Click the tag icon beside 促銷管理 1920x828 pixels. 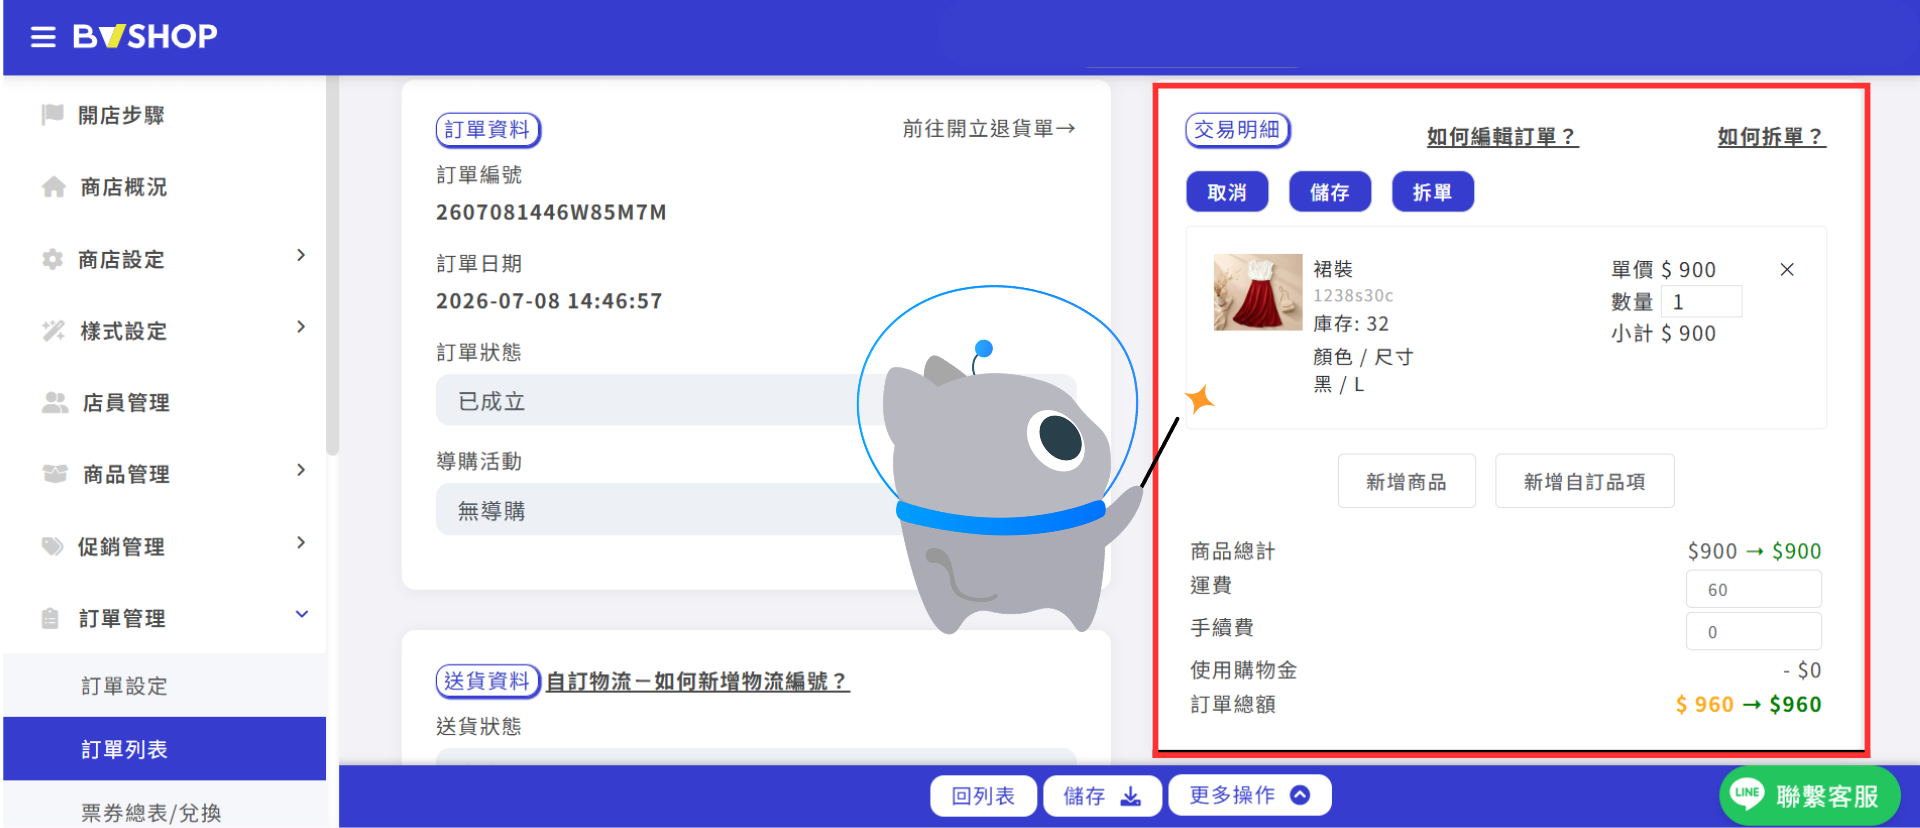(x=52, y=546)
